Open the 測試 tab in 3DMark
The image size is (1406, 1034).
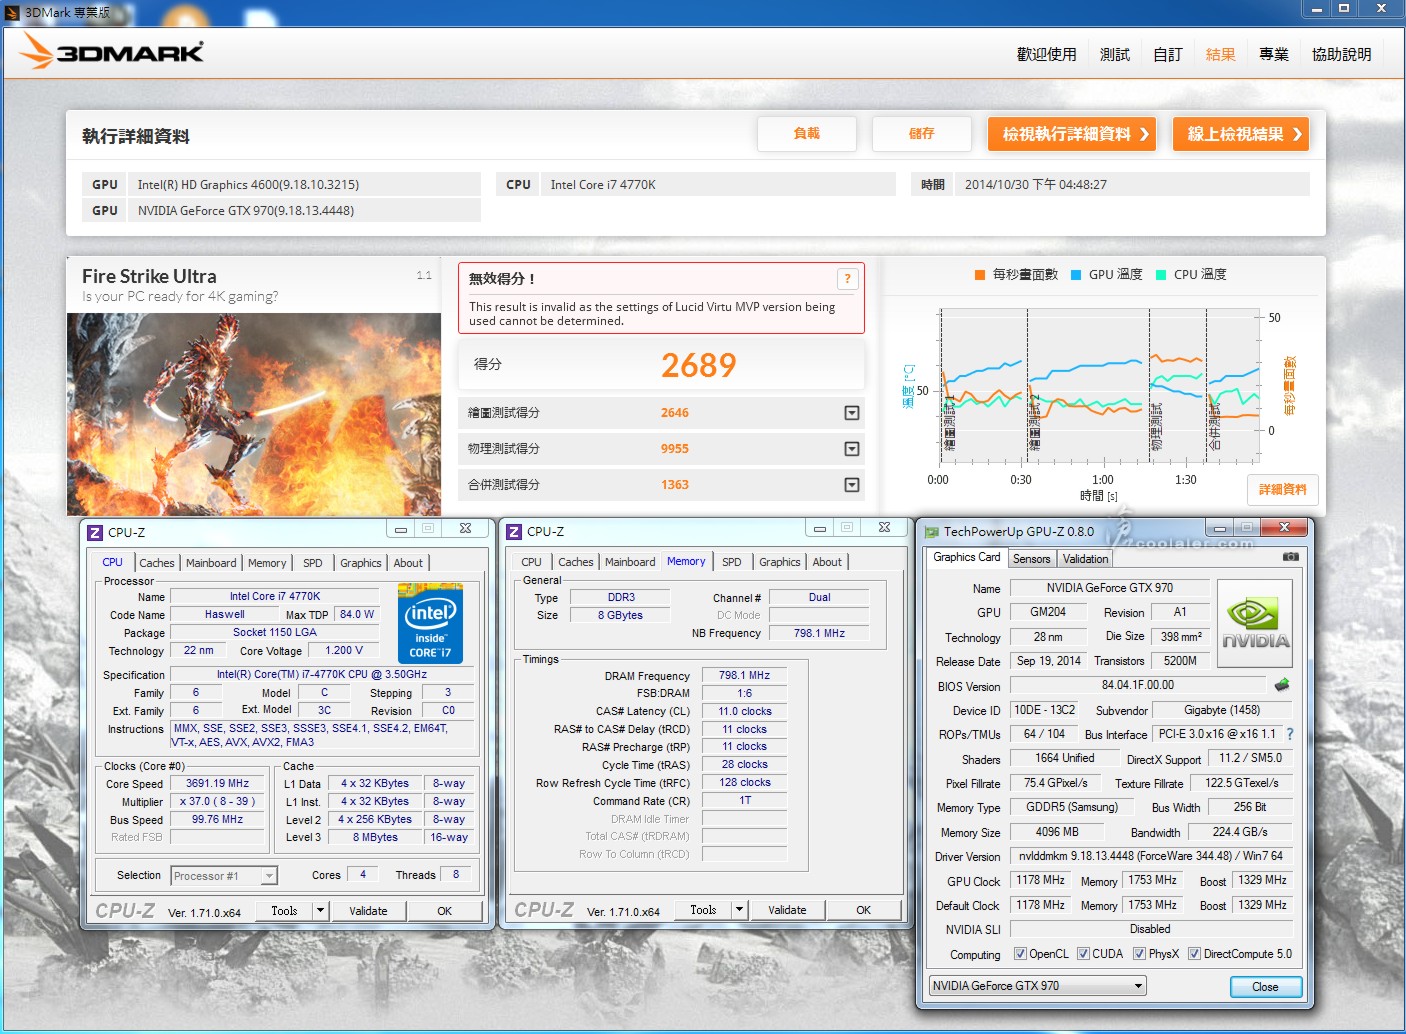[1115, 54]
